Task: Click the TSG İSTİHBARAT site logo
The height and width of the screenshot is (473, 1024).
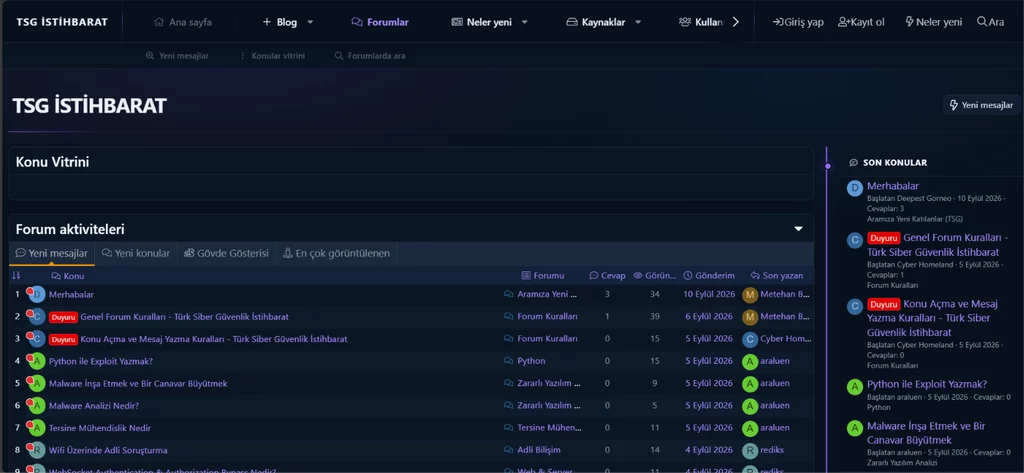Action: (x=62, y=22)
